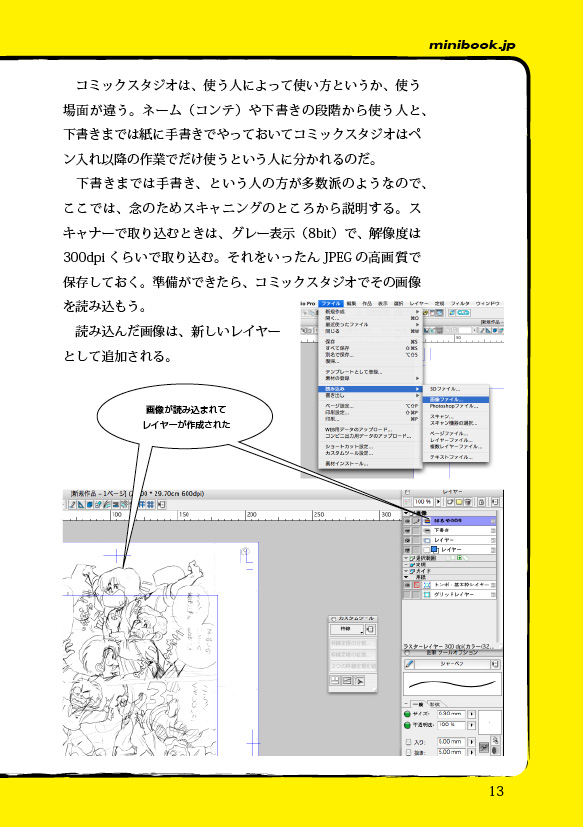Click the サイズ value field showing 0.30 mm
This screenshot has height=827, width=583.
point(451,714)
